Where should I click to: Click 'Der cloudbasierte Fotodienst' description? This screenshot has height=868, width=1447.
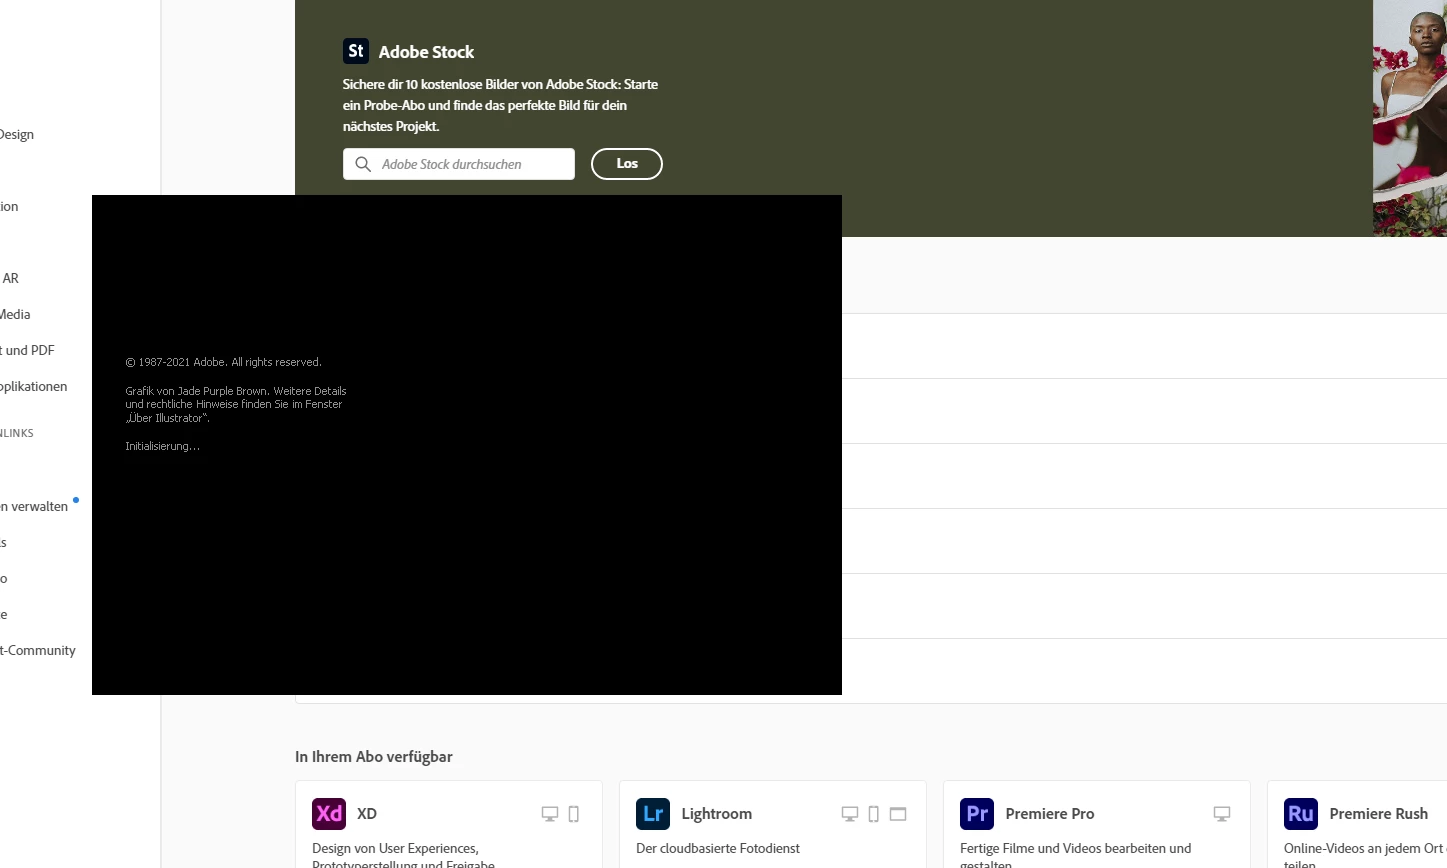718,848
